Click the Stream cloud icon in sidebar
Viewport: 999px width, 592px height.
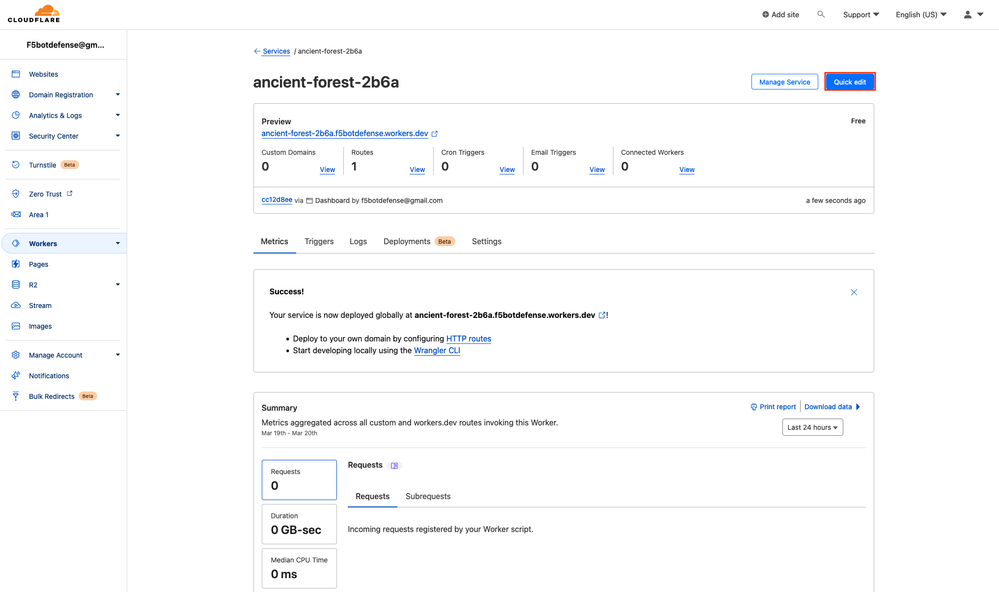(16, 306)
